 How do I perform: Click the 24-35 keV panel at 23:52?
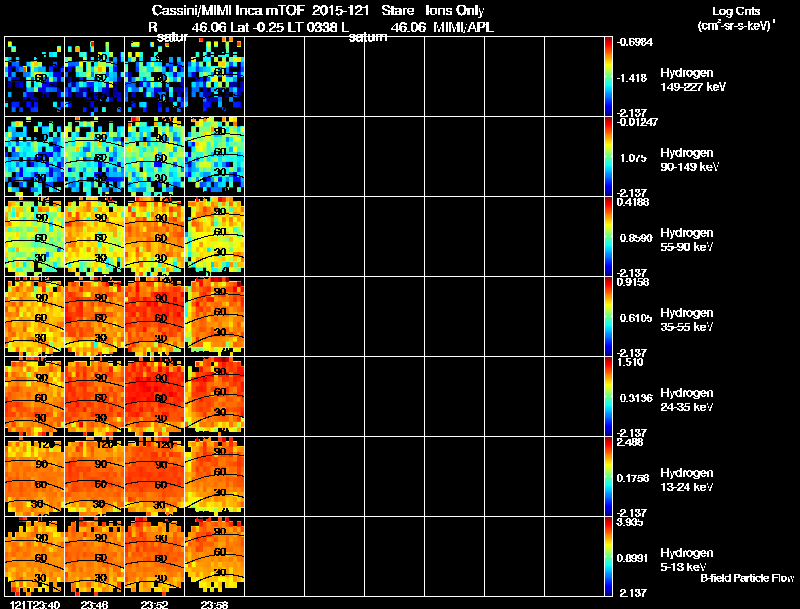155,396
